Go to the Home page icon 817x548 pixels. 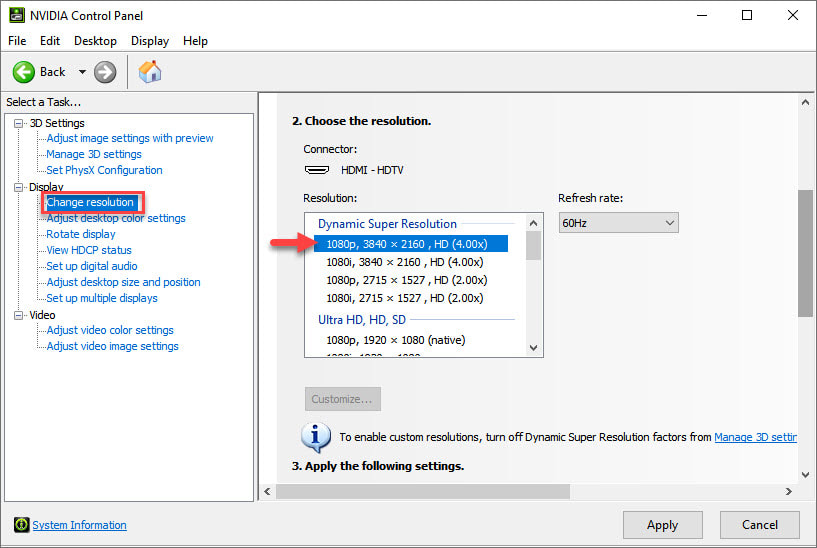pos(150,72)
